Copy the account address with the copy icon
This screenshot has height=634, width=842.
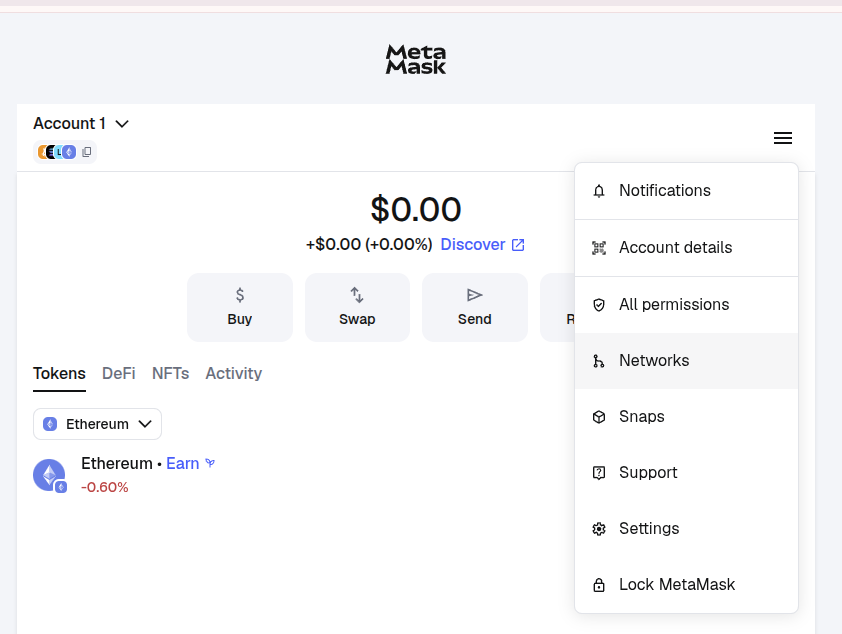pyautogui.click(x=87, y=151)
